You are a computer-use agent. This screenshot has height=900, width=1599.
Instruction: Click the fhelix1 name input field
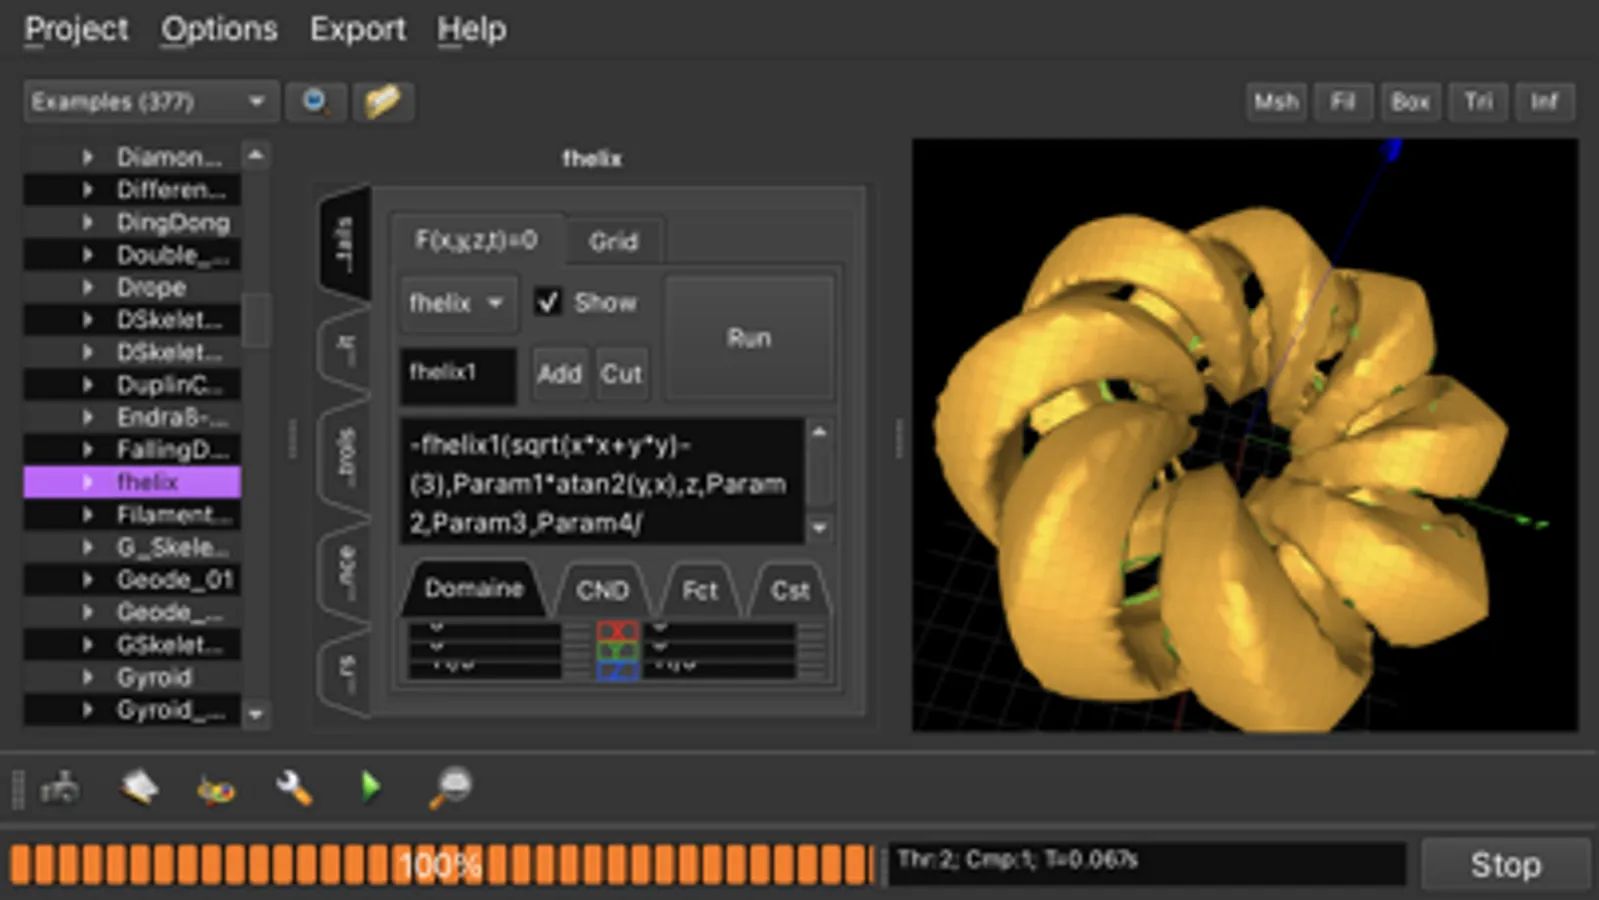(x=458, y=374)
